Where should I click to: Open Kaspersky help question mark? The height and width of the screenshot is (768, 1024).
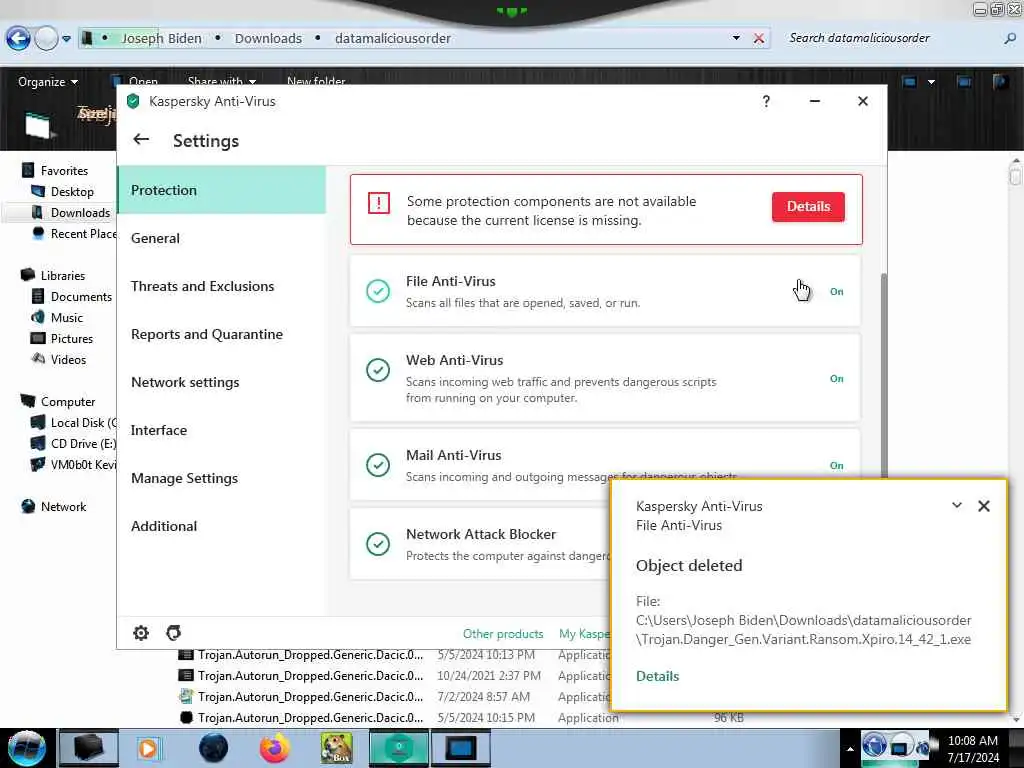pos(766,101)
